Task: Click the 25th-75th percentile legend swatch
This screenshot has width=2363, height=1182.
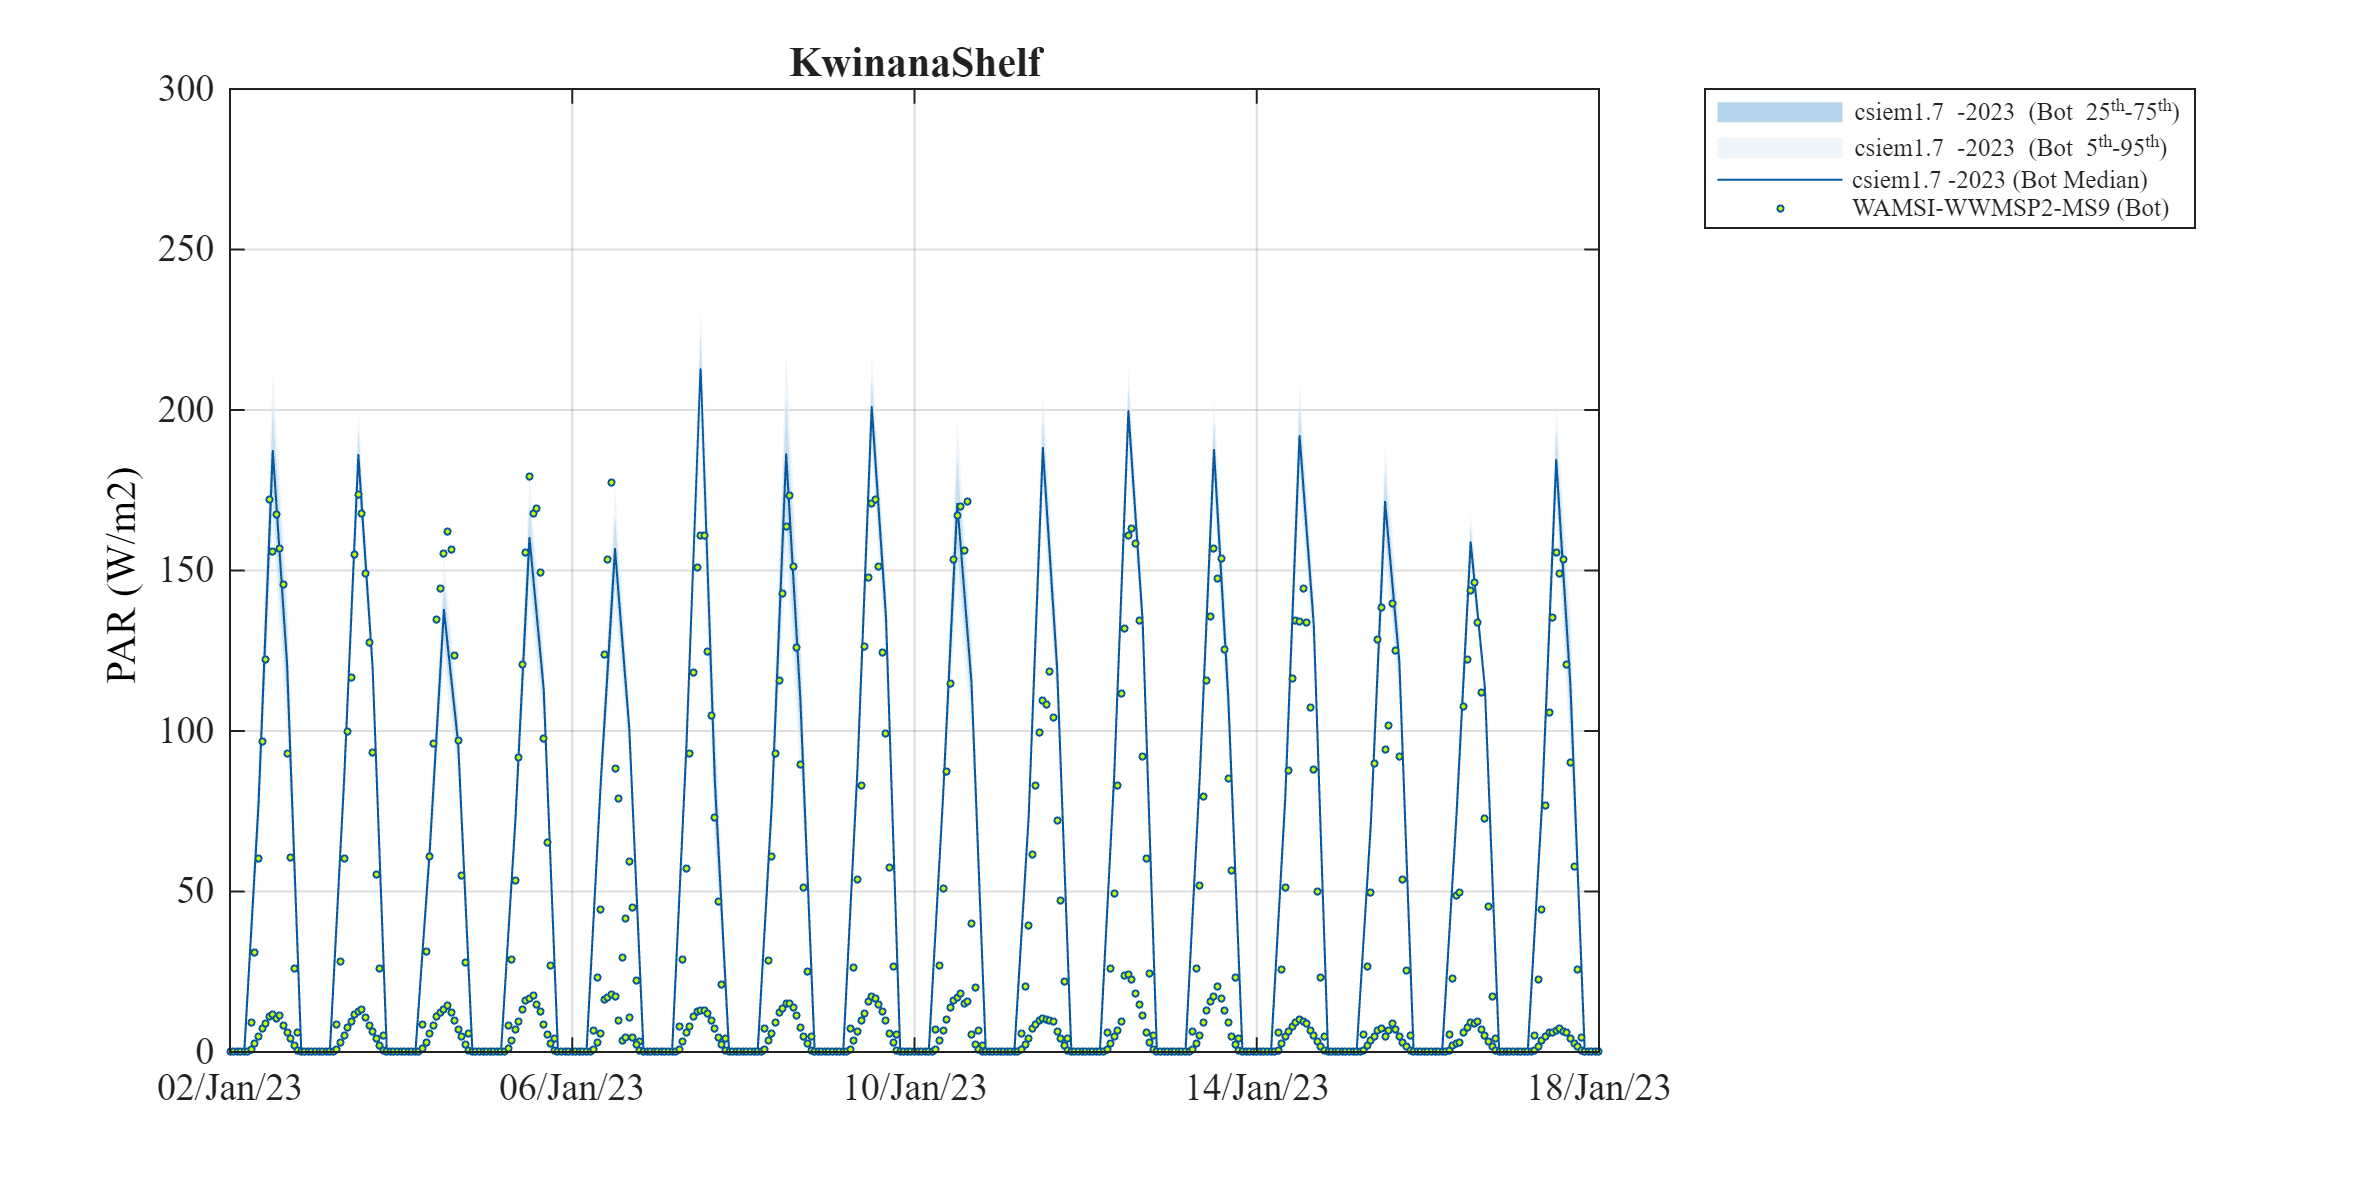Action: tap(1778, 112)
